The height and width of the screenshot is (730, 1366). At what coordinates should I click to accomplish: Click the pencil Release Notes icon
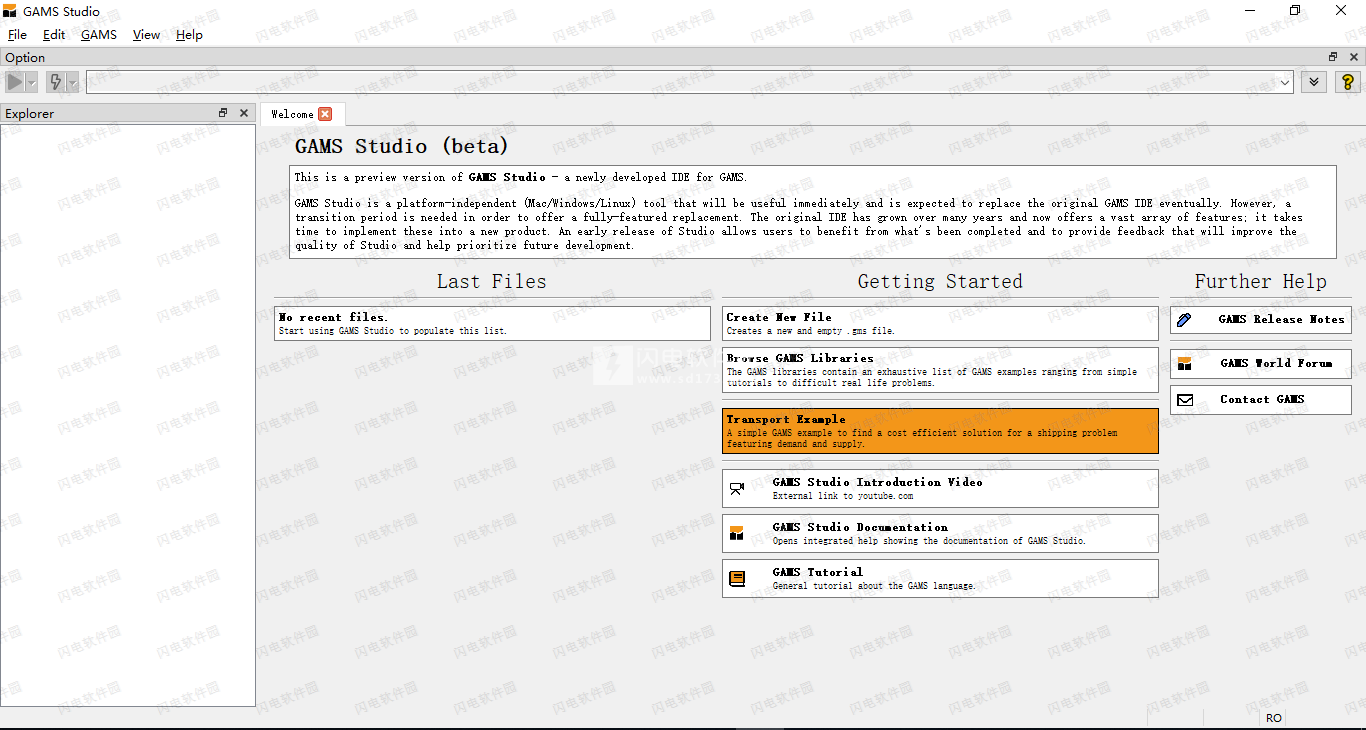(x=1185, y=320)
